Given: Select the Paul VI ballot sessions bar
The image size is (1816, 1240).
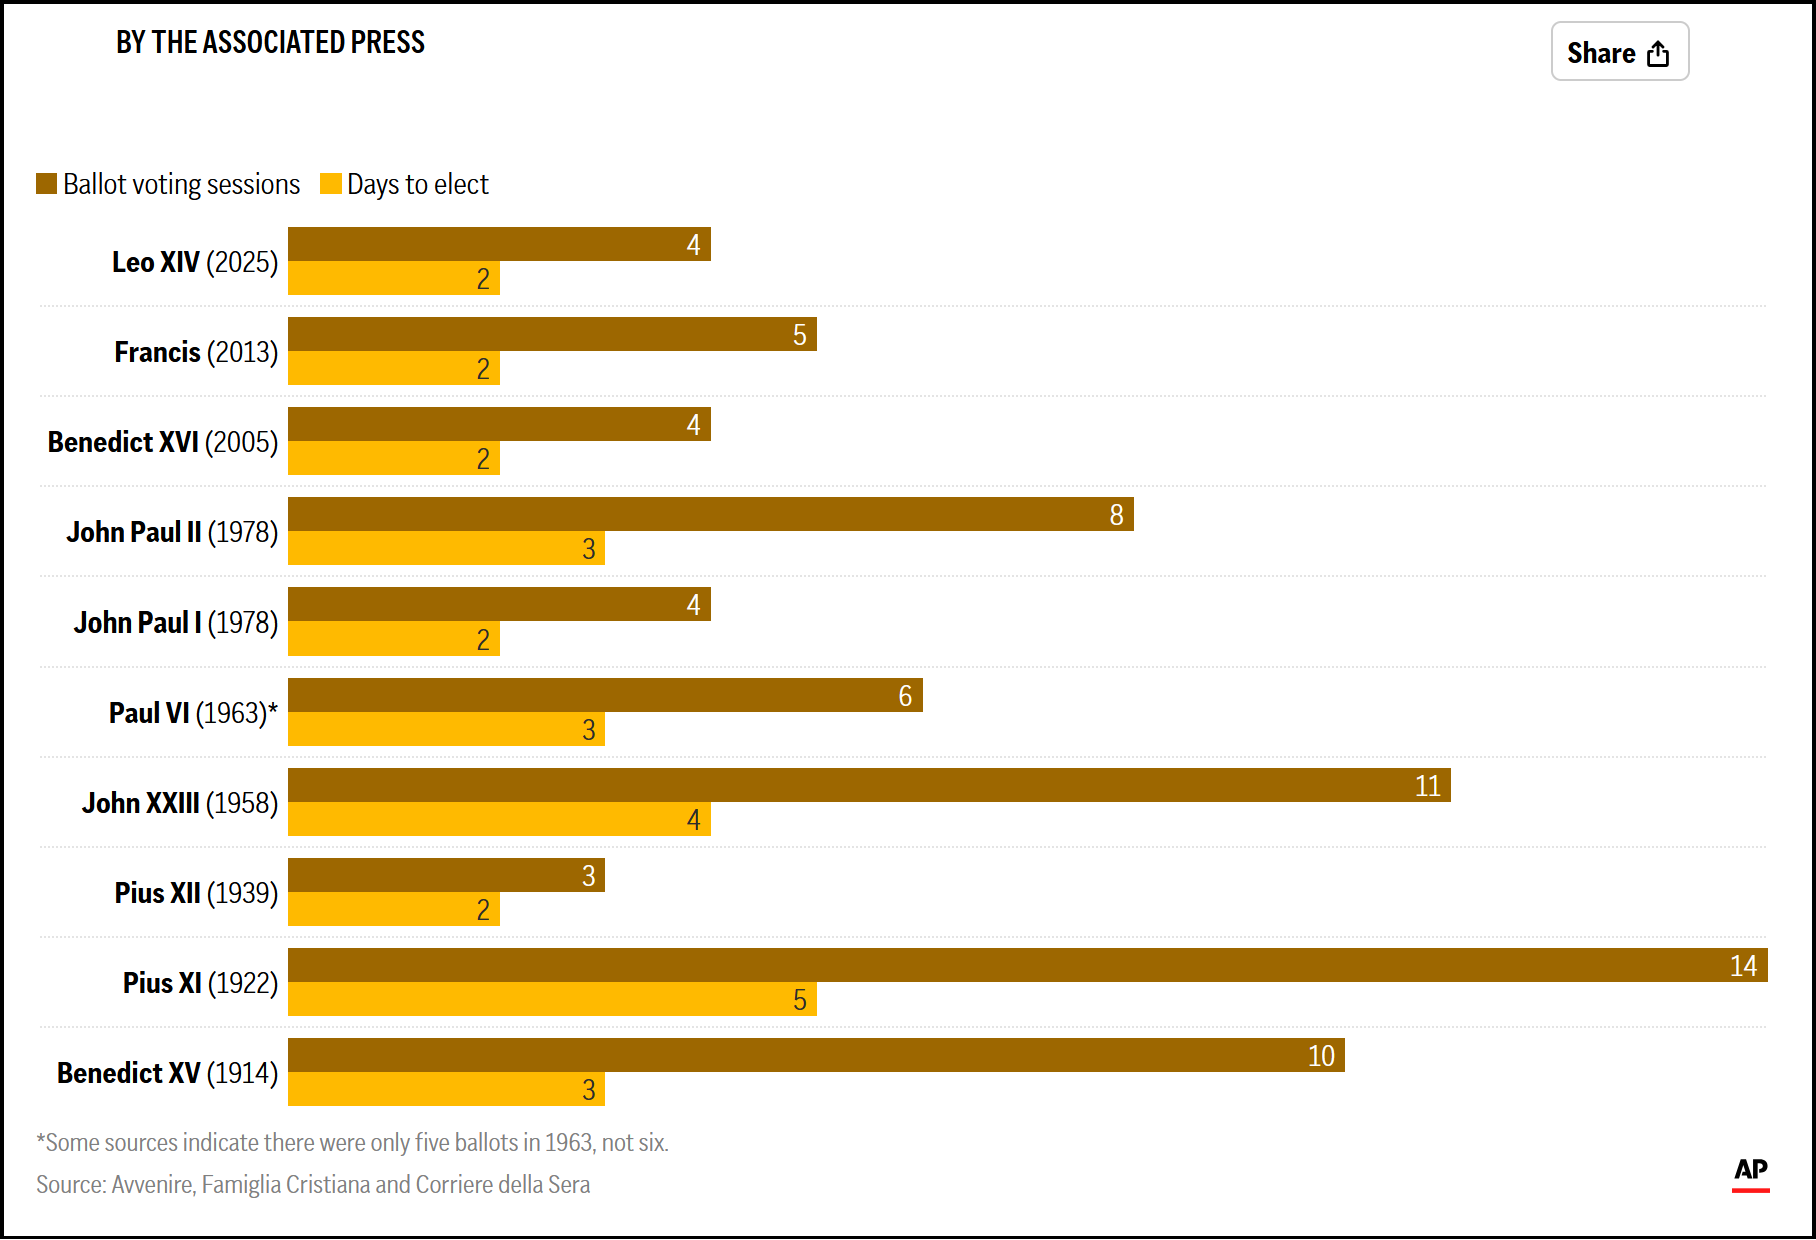Looking at the screenshot, I should click(x=605, y=695).
